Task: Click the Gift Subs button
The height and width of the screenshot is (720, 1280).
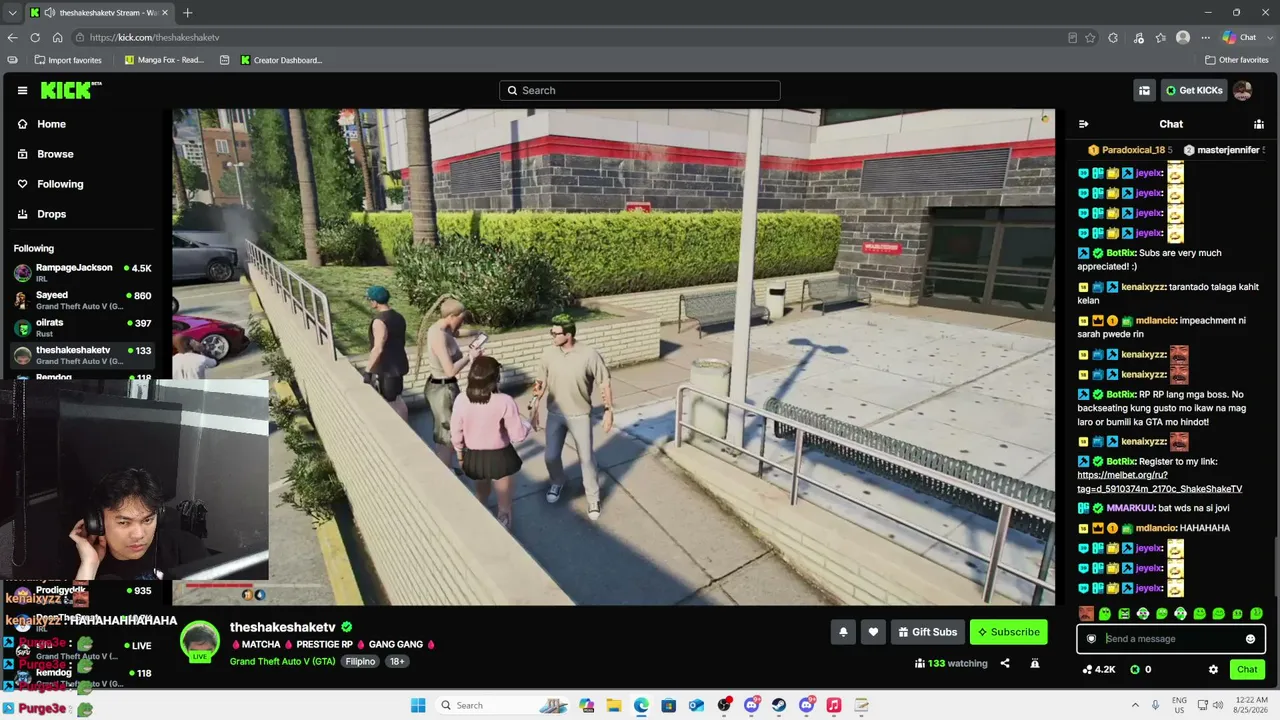Action: pyautogui.click(x=927, y=632)
